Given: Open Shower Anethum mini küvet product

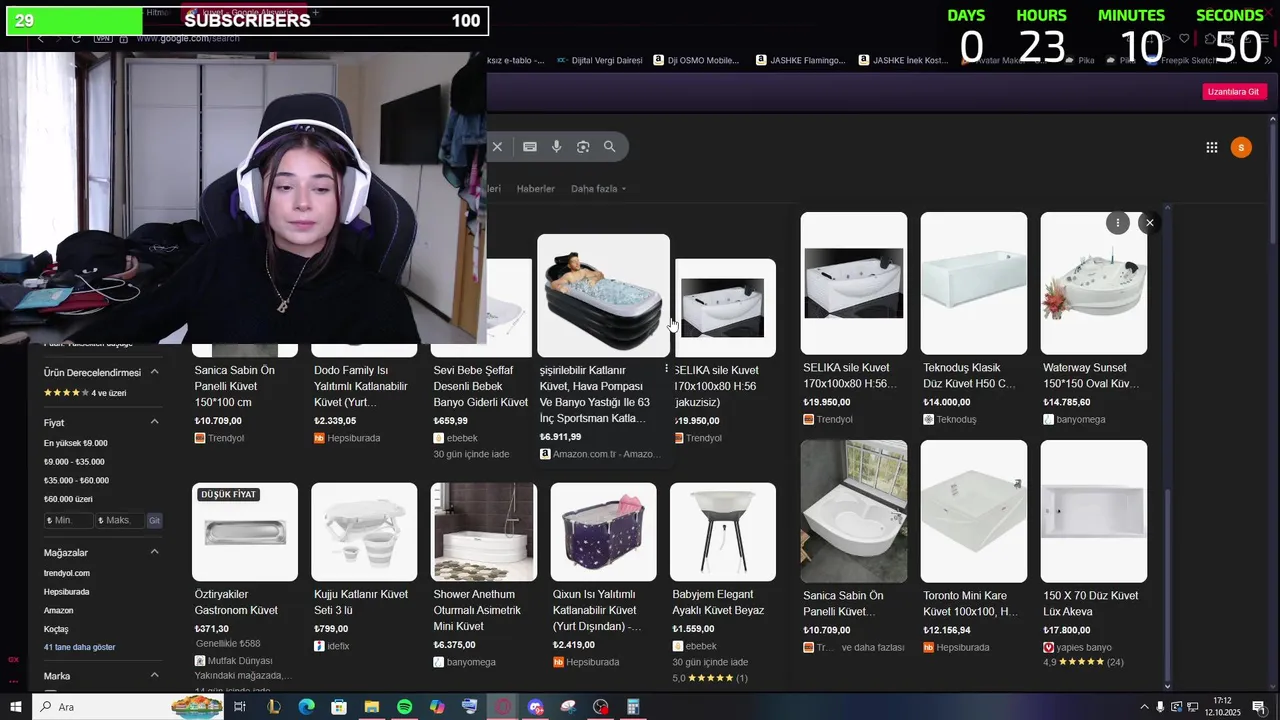Looking at the screenshot, I should 484,532.
